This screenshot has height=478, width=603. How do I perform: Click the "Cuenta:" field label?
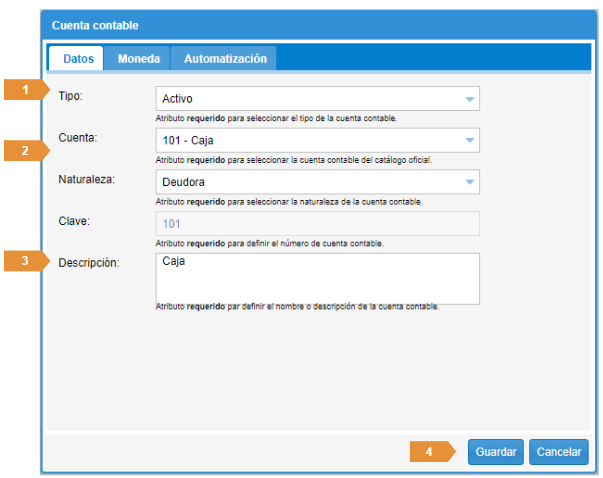click(78, 138)
